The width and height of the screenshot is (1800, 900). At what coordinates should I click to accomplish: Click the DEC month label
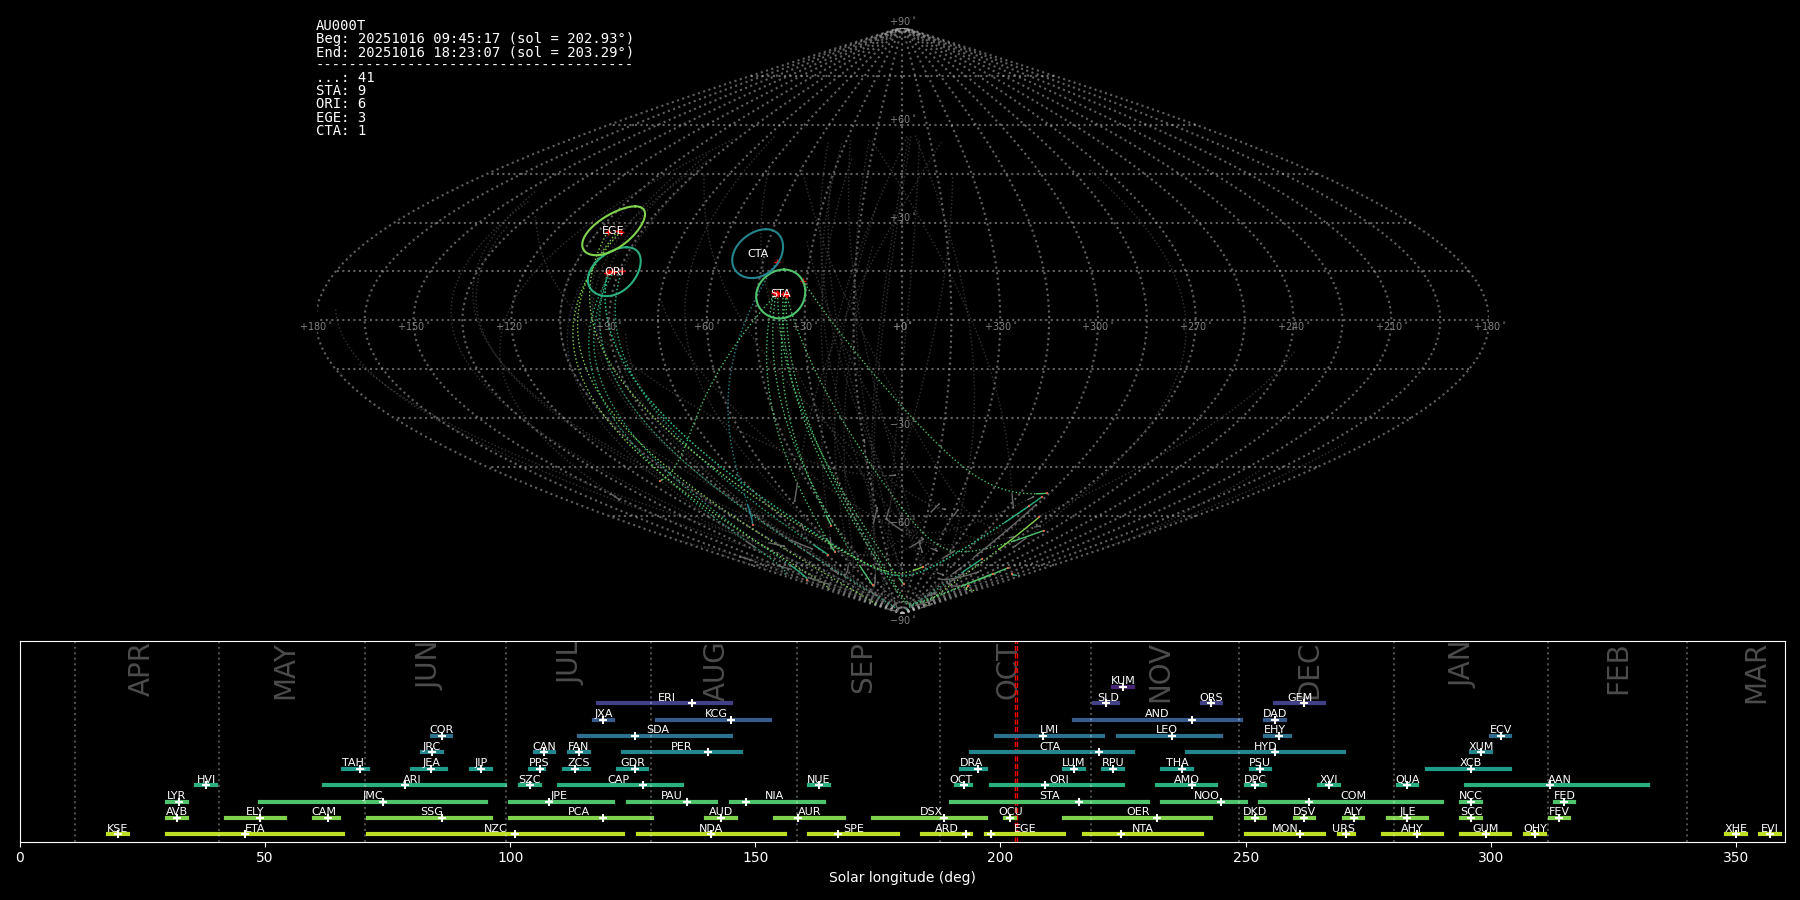(1309, 672)
